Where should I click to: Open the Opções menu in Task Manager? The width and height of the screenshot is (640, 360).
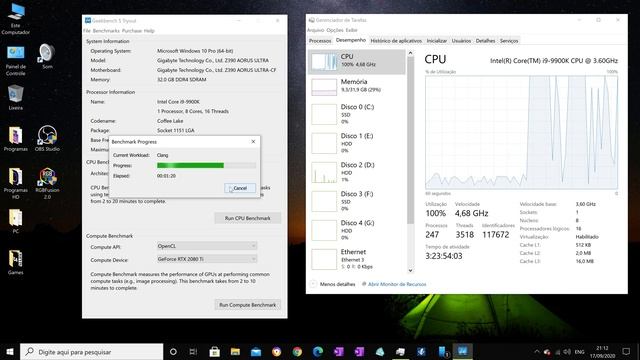point(335,30)
